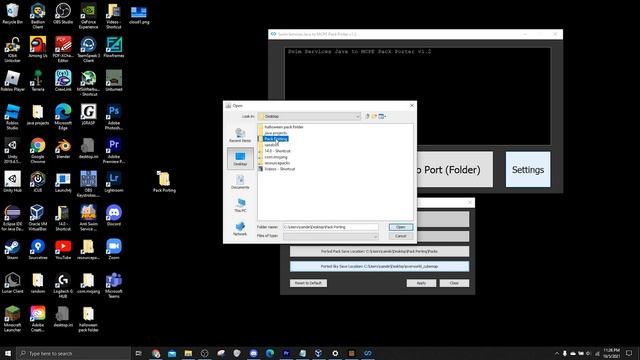Select Recycle Bin desktop icon

pyautogui.click(x=13, y=14)
